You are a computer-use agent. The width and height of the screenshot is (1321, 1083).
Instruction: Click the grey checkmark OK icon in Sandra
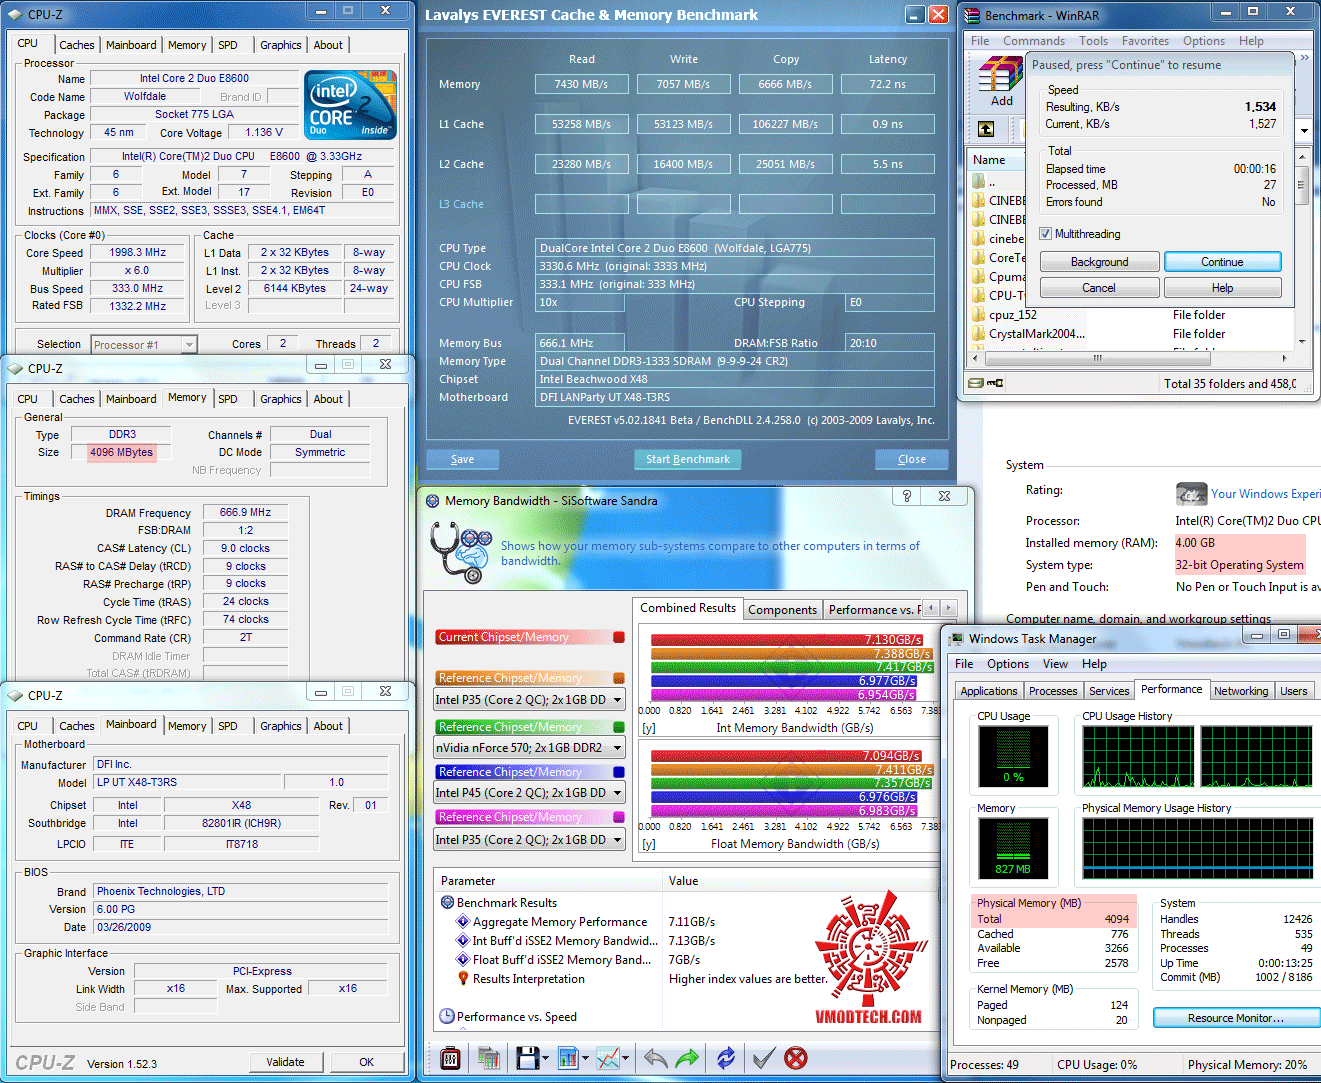763,1058
